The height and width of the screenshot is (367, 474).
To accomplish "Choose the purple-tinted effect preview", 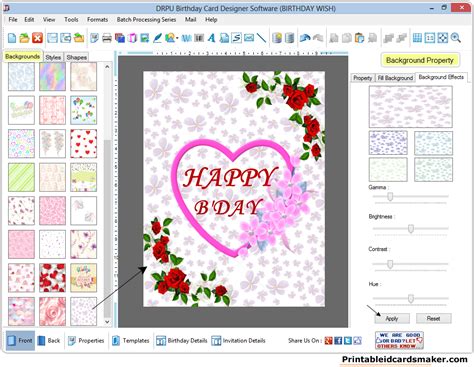I will (388, 143).
